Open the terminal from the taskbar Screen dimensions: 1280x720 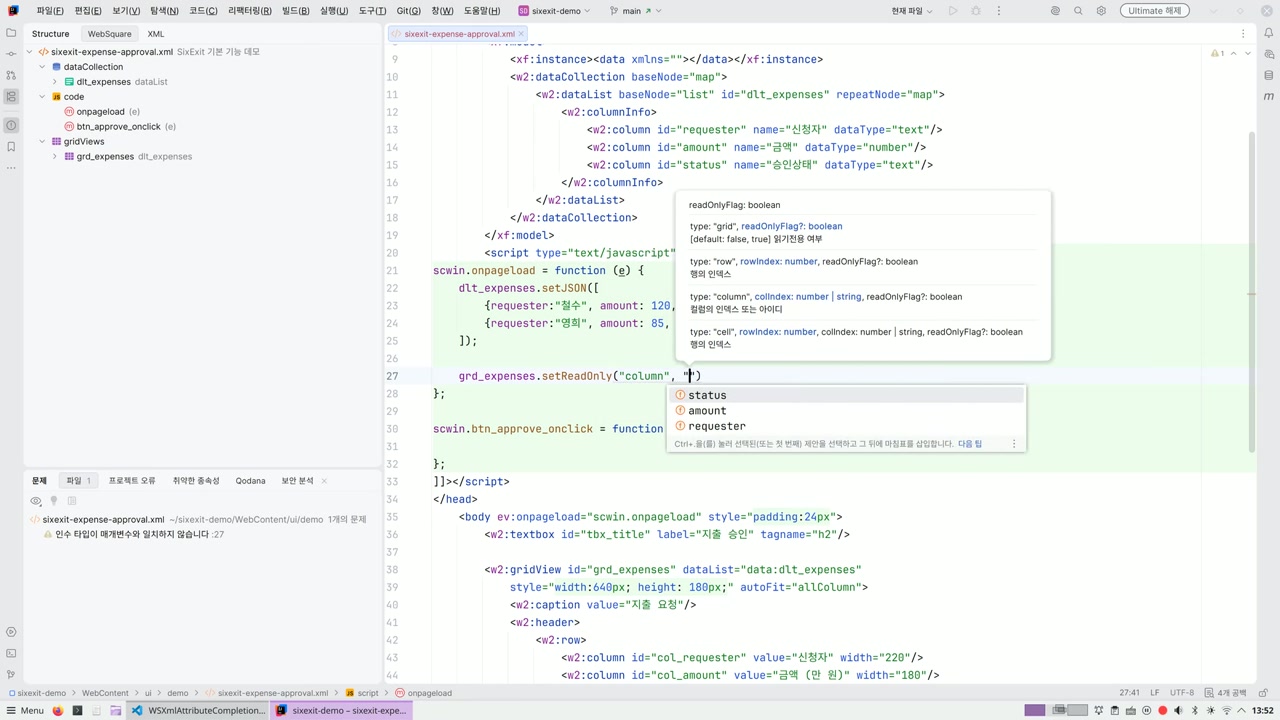(x=78, y=710)
